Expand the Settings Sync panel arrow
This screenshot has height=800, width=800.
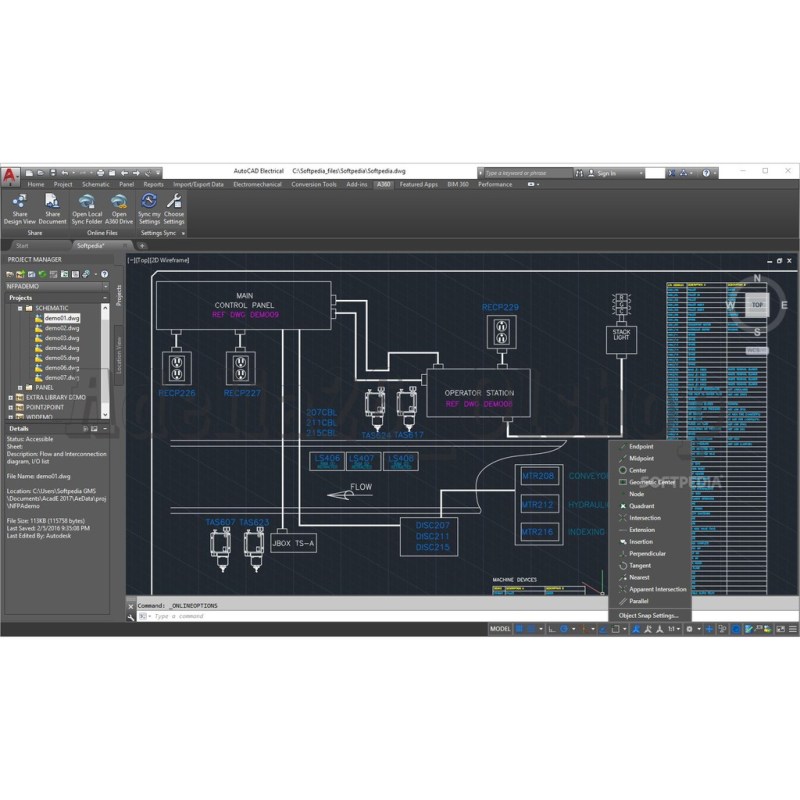click(x=183, y=233)
